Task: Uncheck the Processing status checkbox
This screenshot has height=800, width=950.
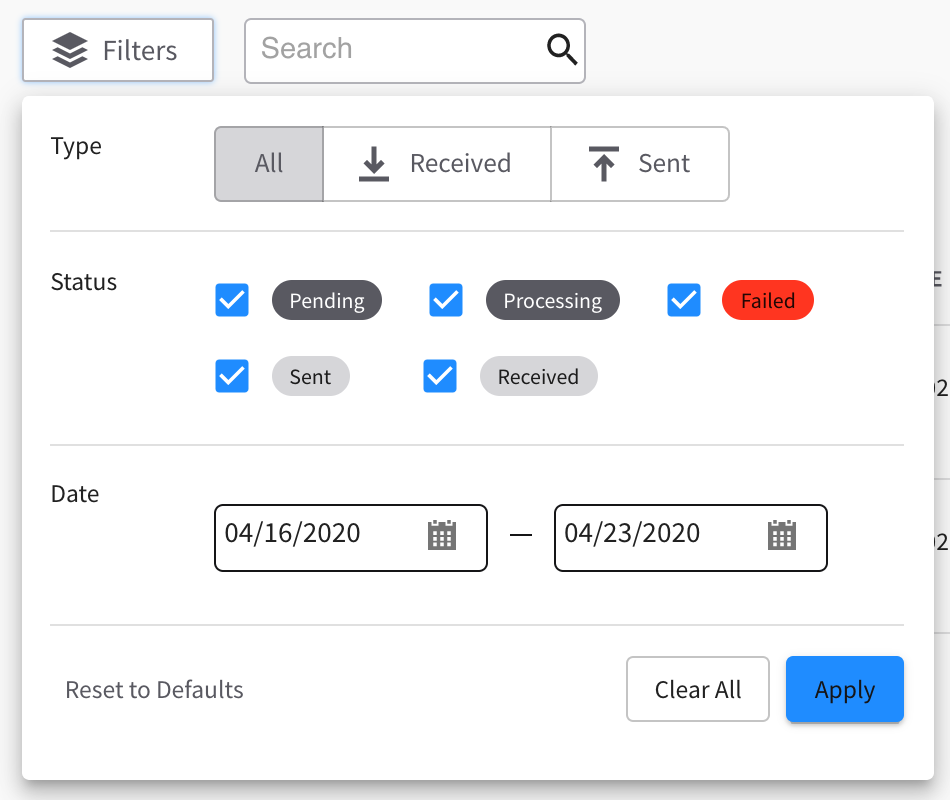Action: pos(446,300)
